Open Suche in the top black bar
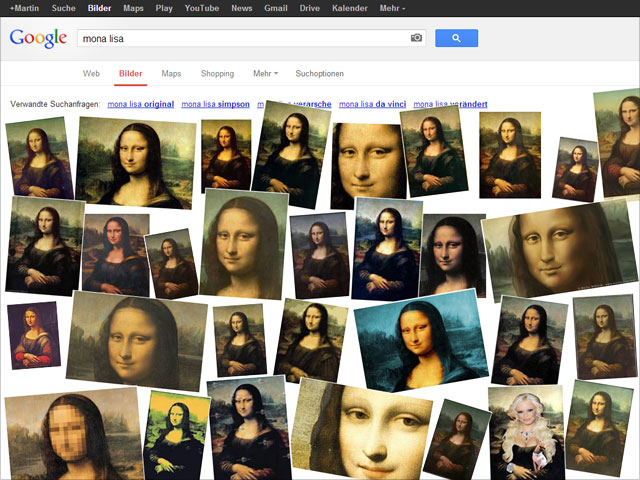Viewport: 640px width, 480px height. coord(63,8)
